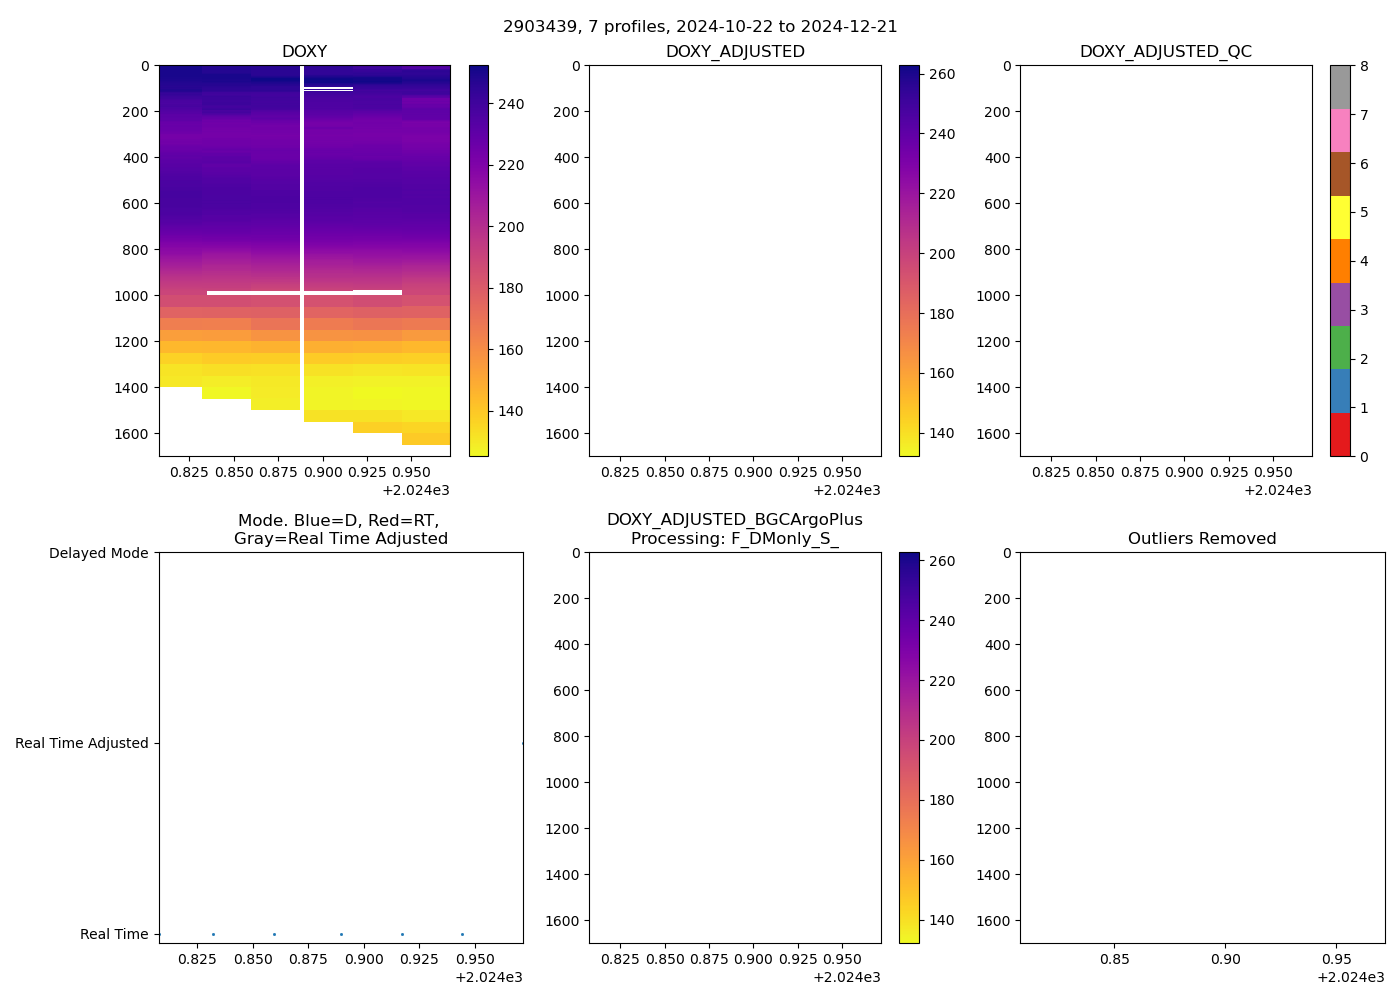Image resolution: width=1400 pixels, height=1000 pixels.
Task: Click the leftmost Real Time dot in Mode plot
Action: [213, 934]
